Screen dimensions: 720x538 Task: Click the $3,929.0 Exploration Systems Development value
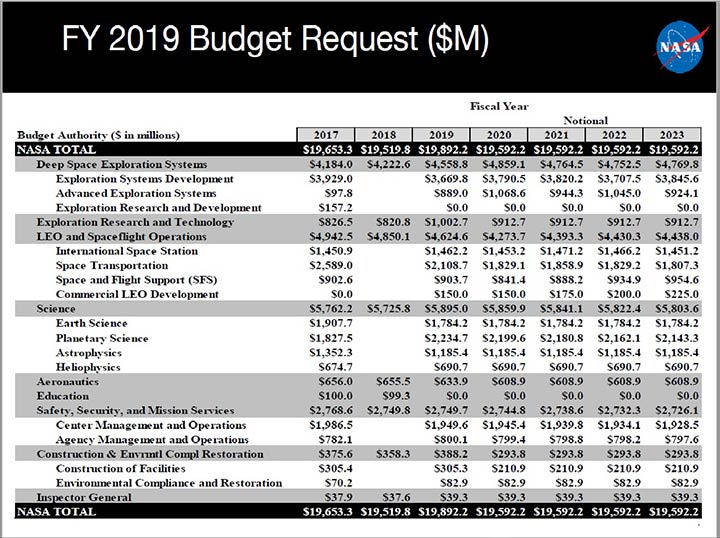(x=331, y=179)
